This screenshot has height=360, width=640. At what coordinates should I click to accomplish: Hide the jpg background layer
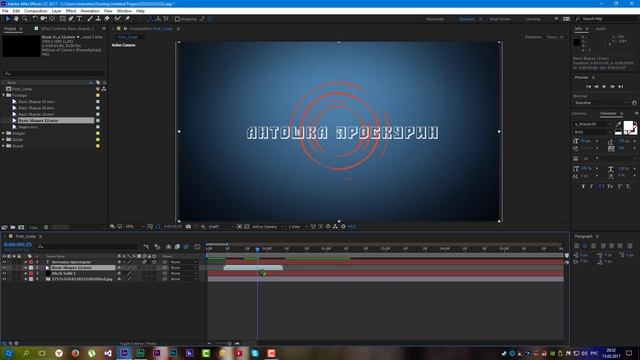(x=4, y=279)
